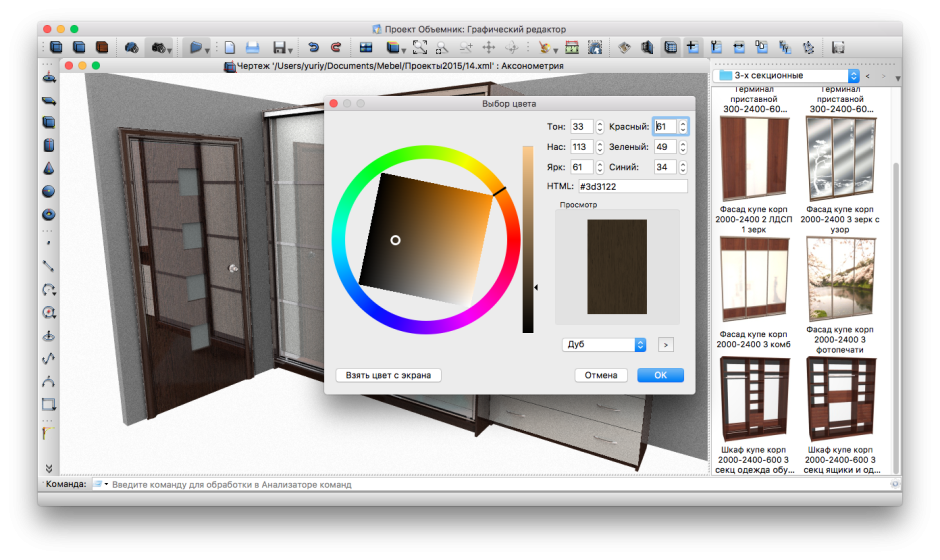Select the cone primitive tool
The image size is (940, 560).
pos(48,168)
